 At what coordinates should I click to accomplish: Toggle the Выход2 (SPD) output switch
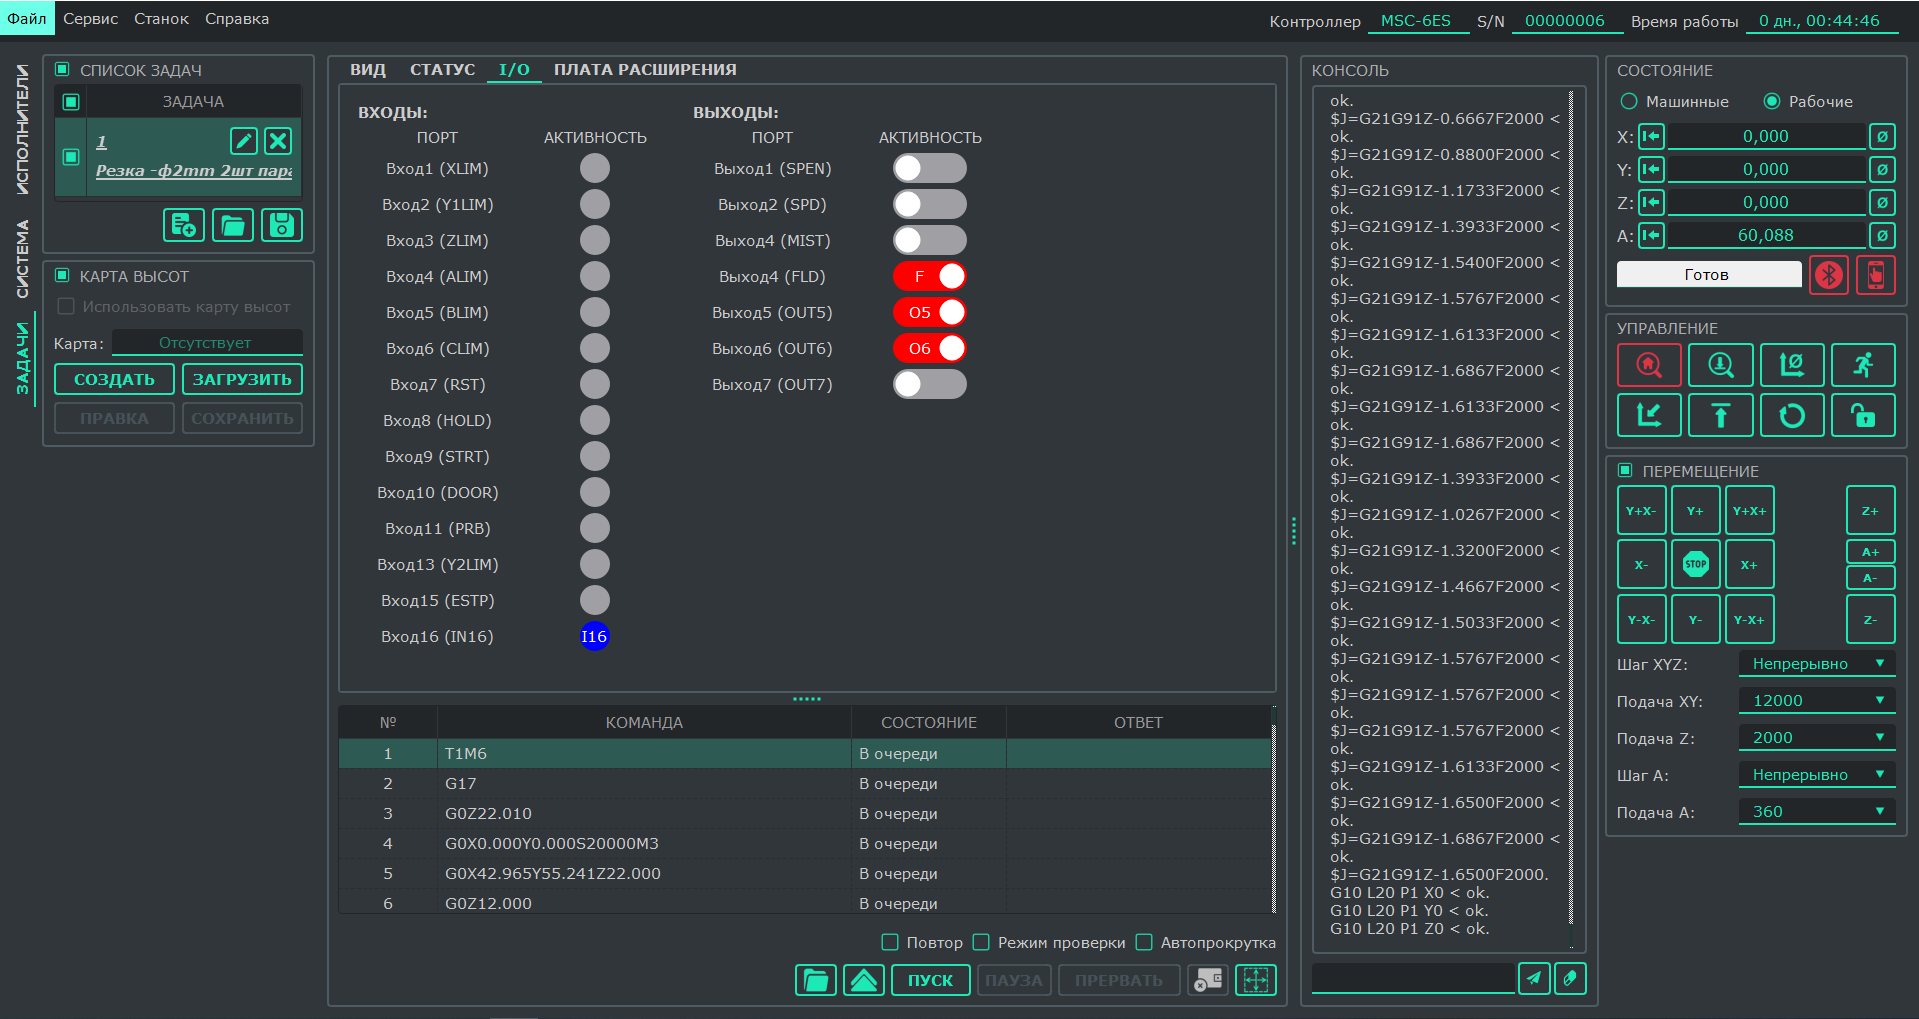click(930, 204)
